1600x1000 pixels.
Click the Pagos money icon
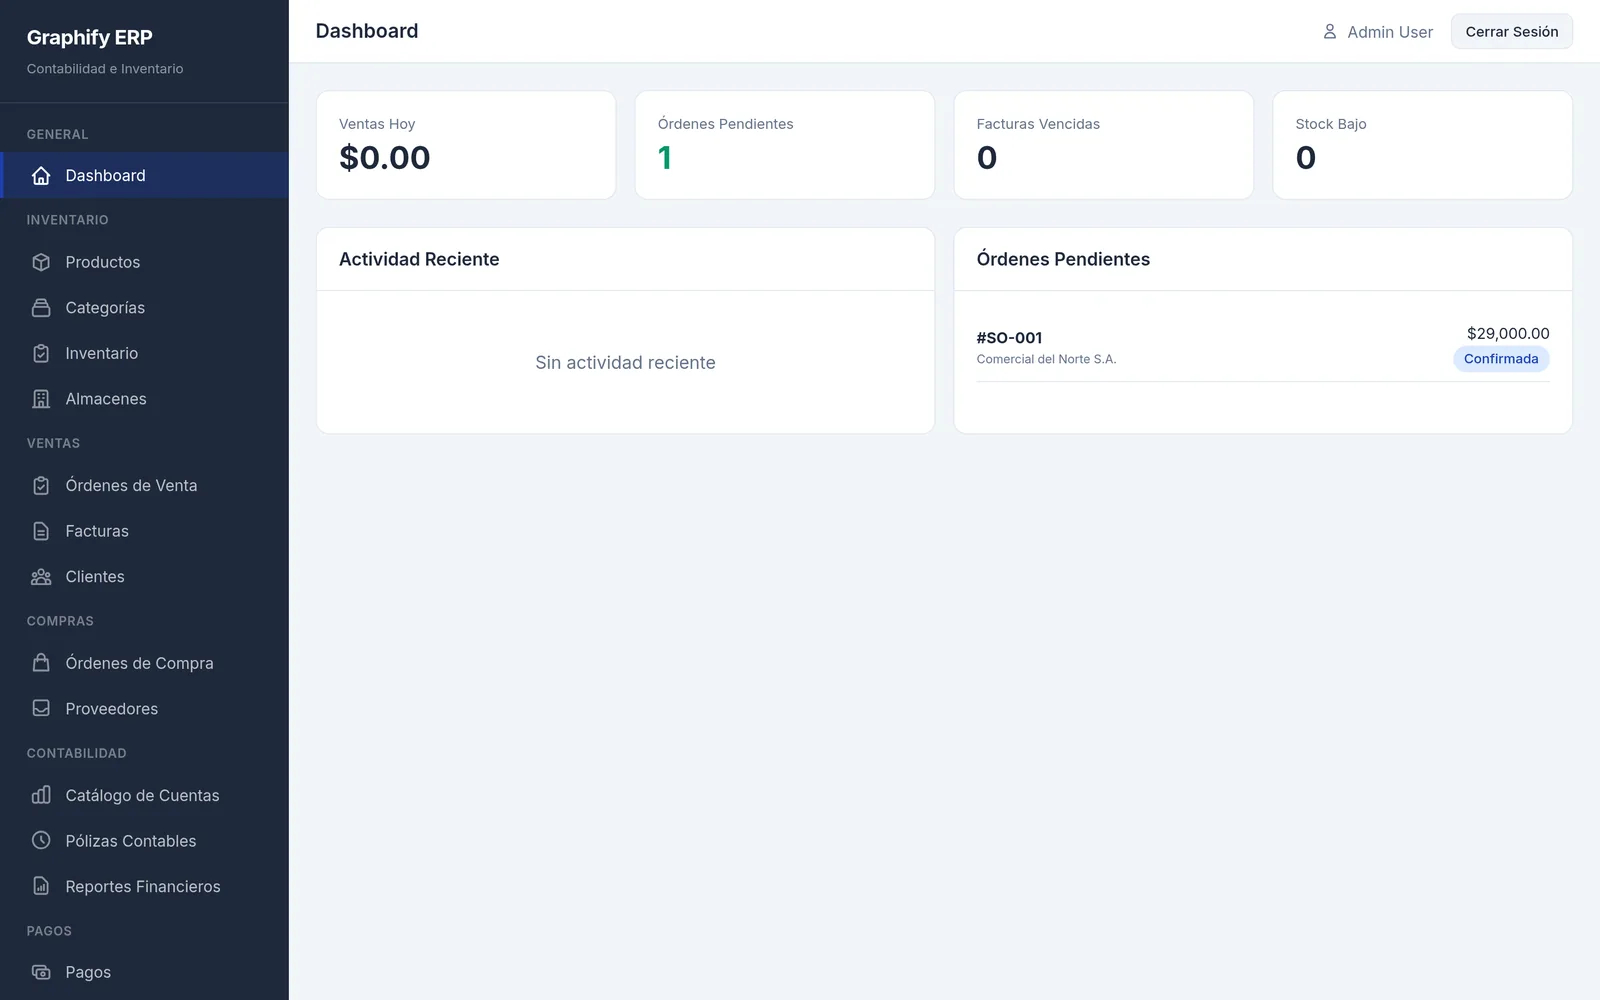tap(41, 972)
